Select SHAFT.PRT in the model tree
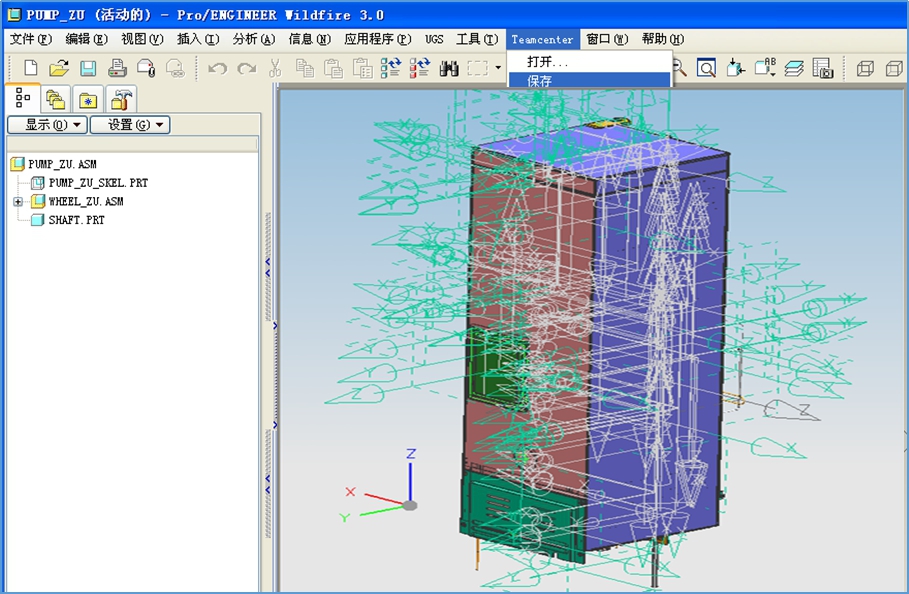 click(76, 220)
